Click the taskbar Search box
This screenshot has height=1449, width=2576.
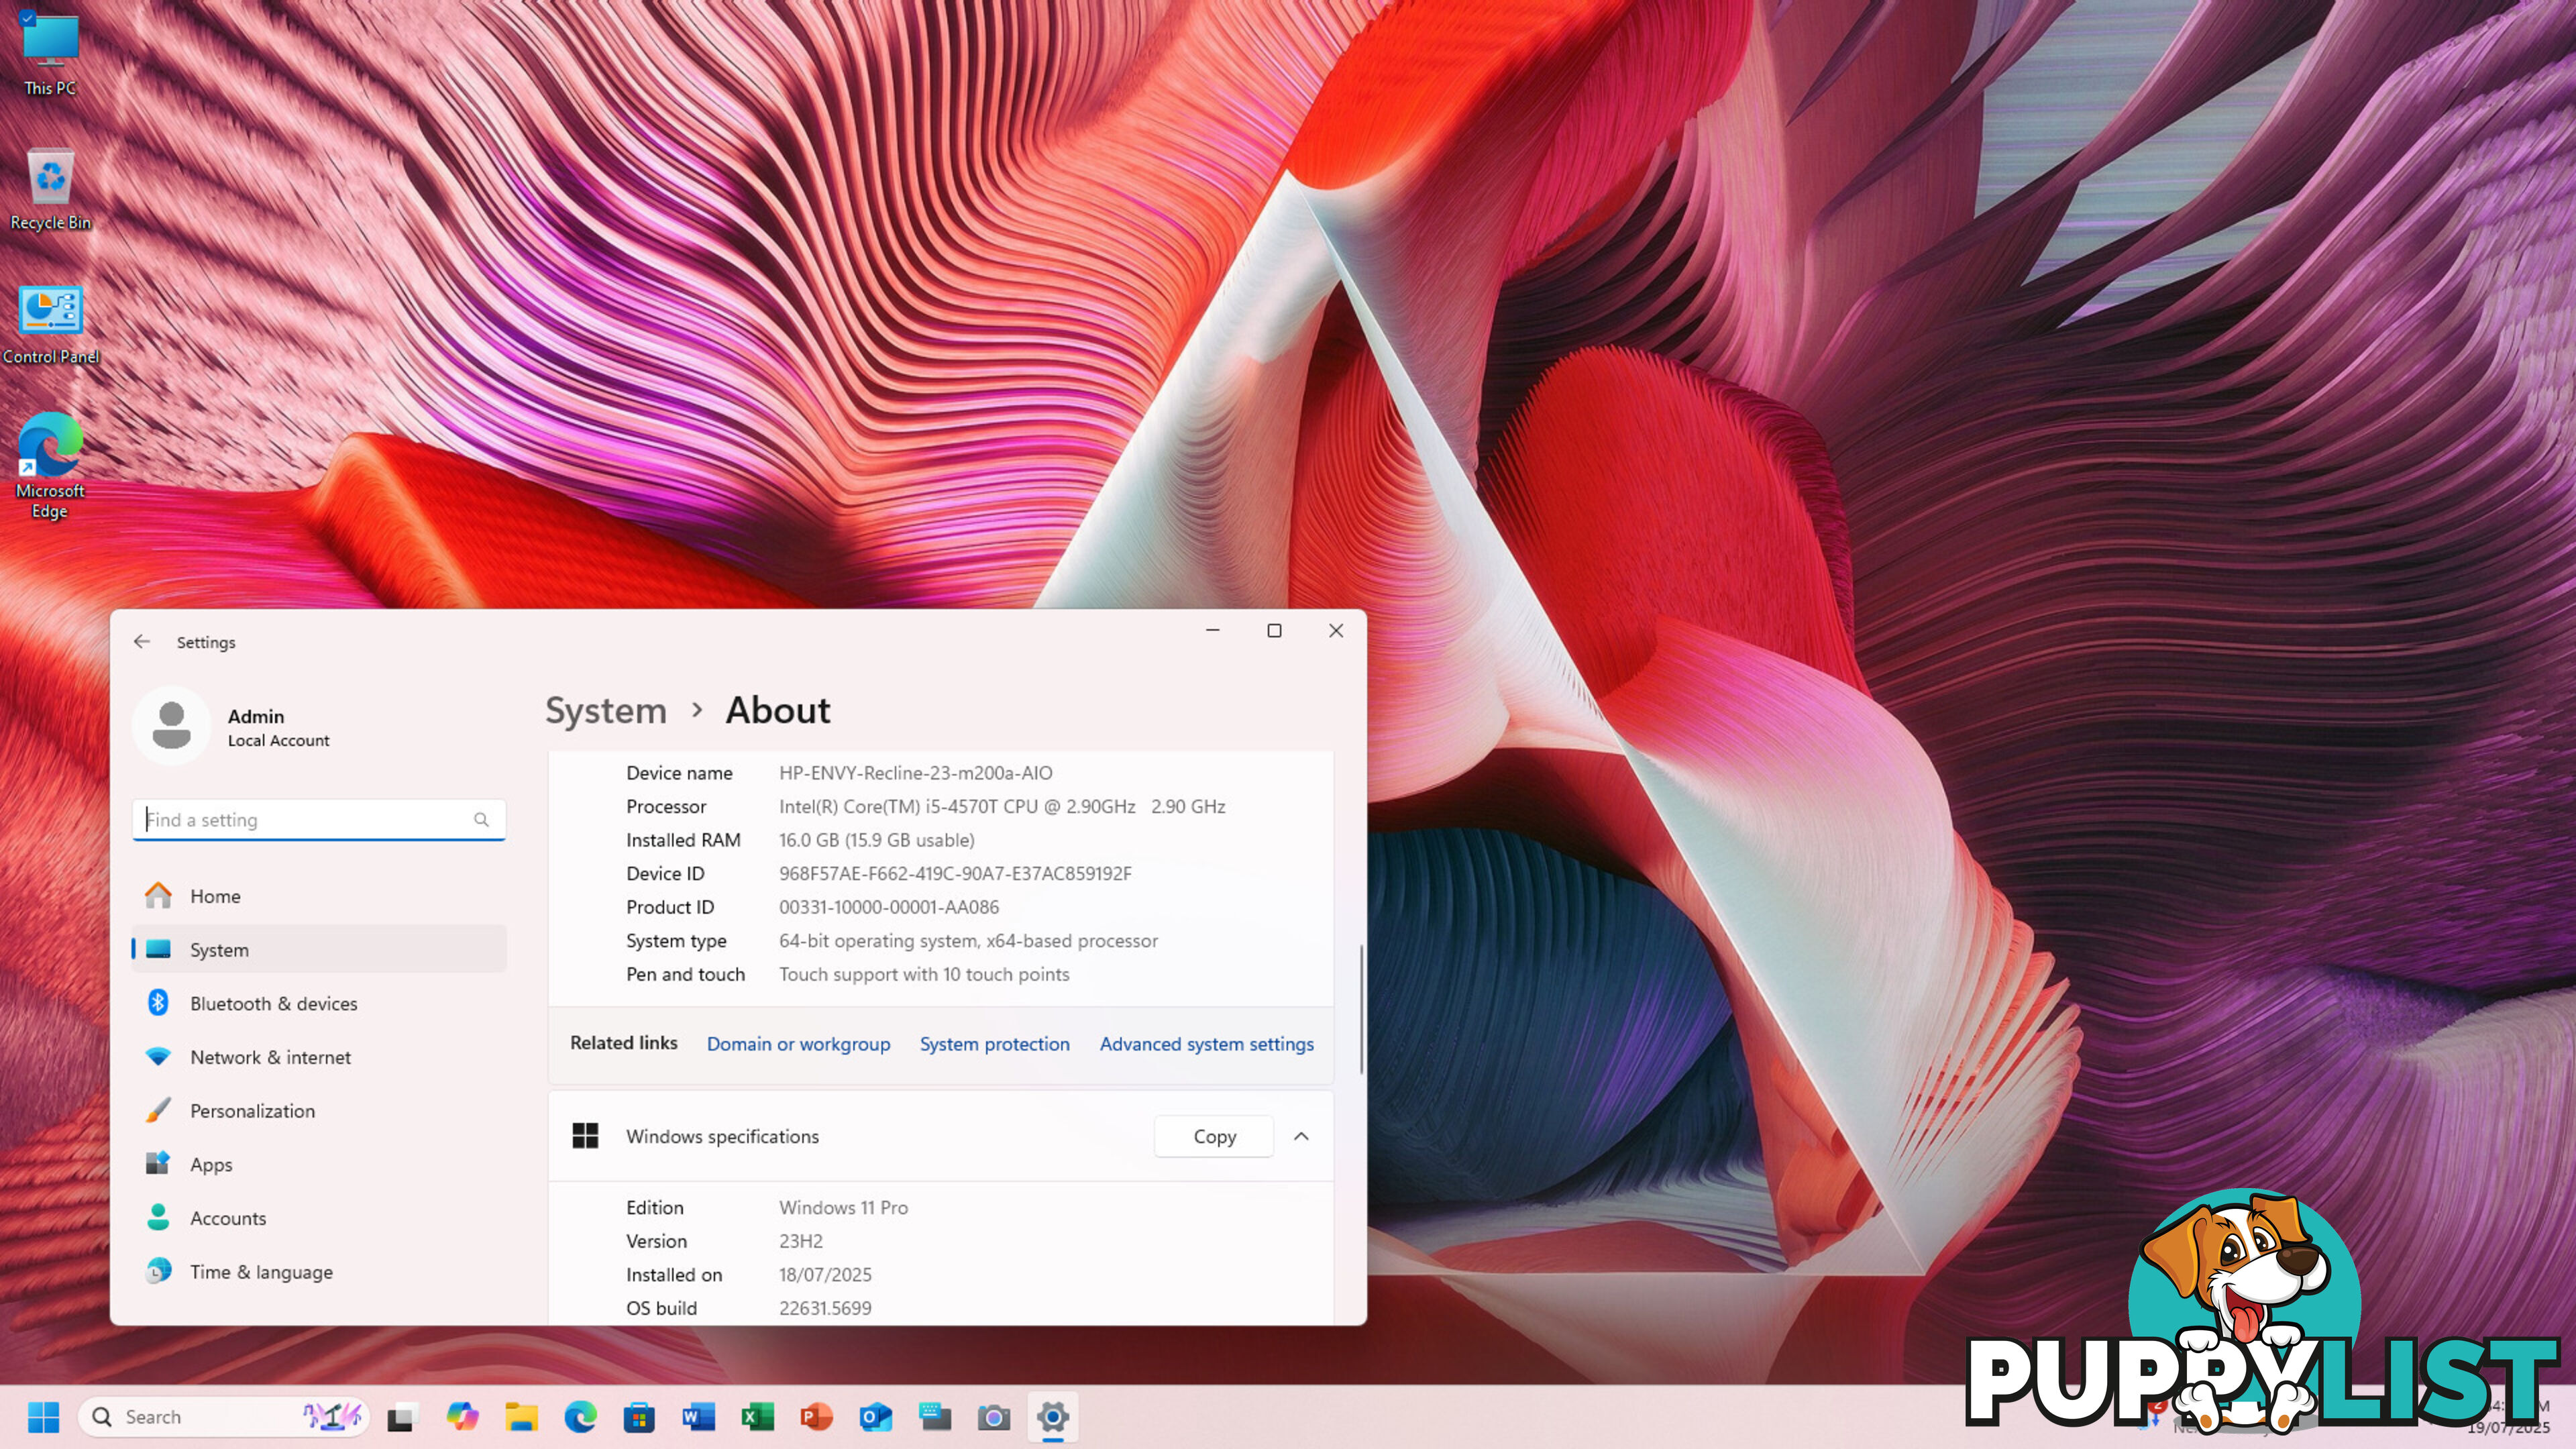click(224, 1417)
